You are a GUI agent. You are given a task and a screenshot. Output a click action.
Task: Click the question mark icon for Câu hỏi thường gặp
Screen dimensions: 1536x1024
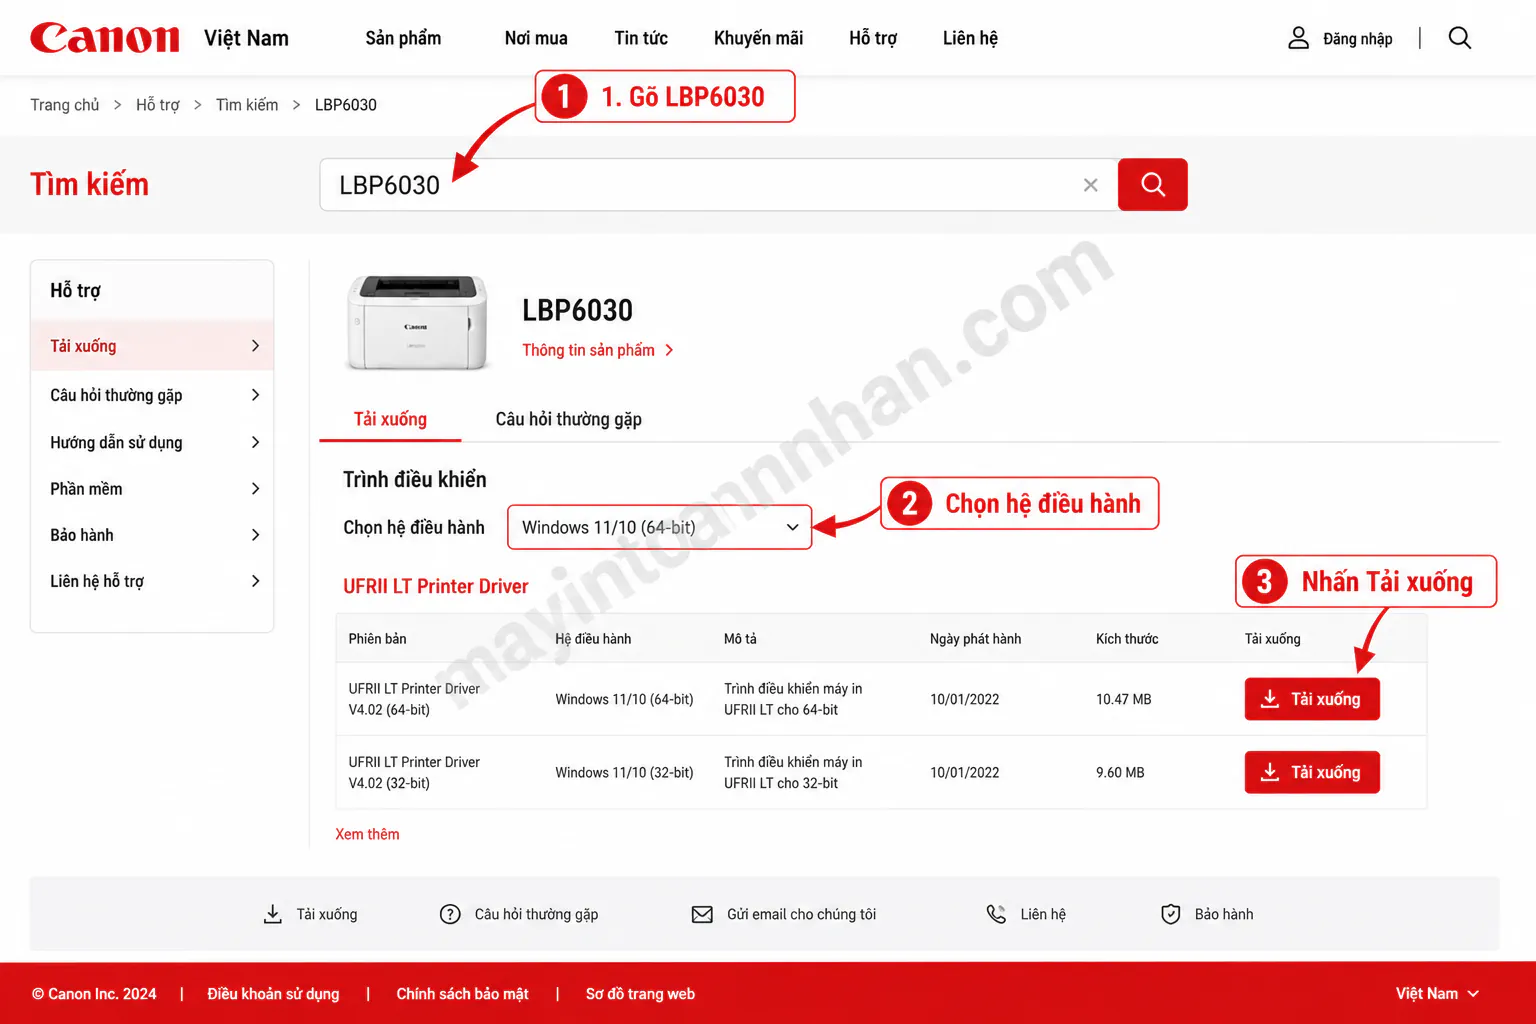tap(450, 914)
